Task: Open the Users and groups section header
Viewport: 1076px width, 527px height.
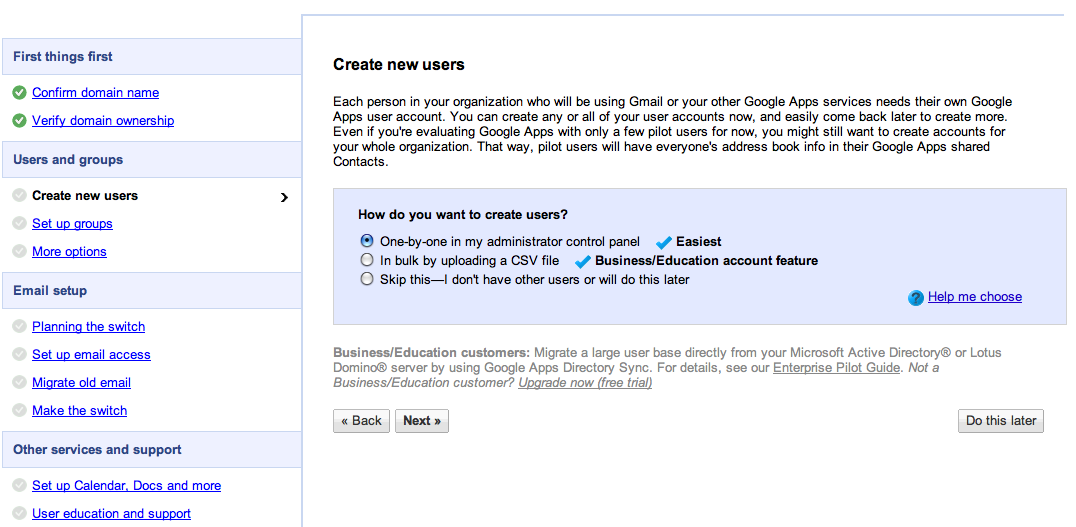Action: click(68, 160)
